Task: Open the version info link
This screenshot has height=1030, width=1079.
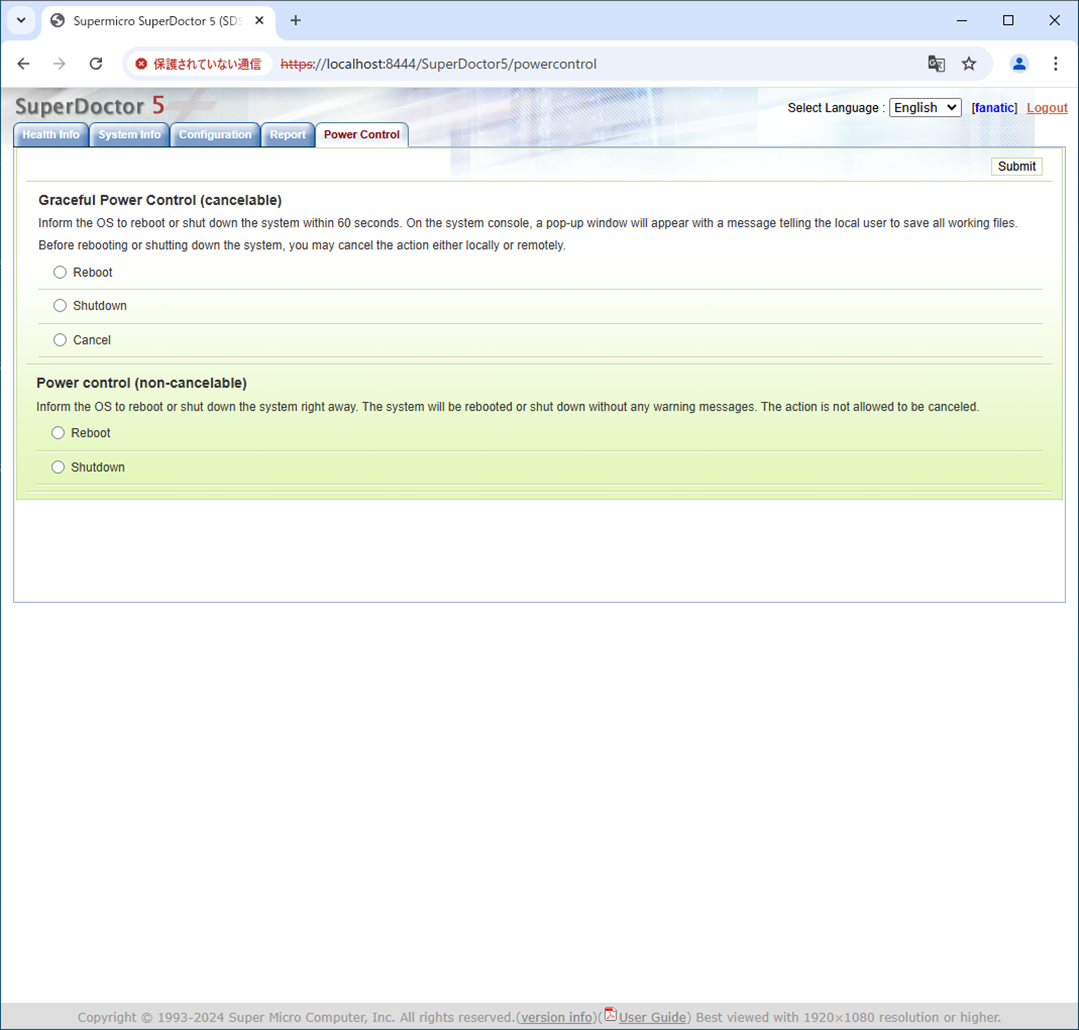Action: (x=557, y=1018)
